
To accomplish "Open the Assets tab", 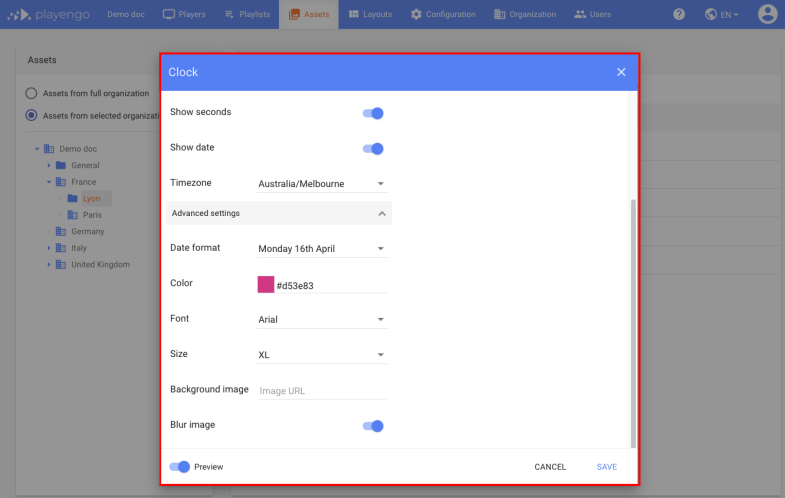I will 309,15.
